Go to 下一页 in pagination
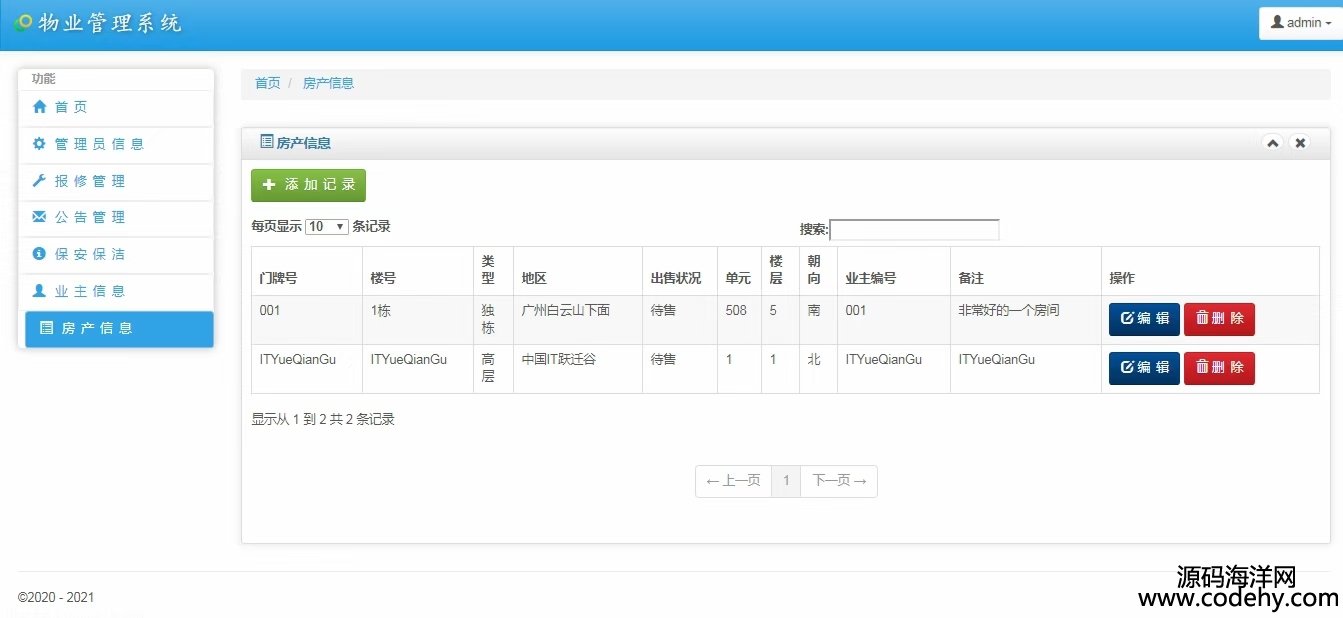This screenshot has width=1343, height=618. point(838,481)
